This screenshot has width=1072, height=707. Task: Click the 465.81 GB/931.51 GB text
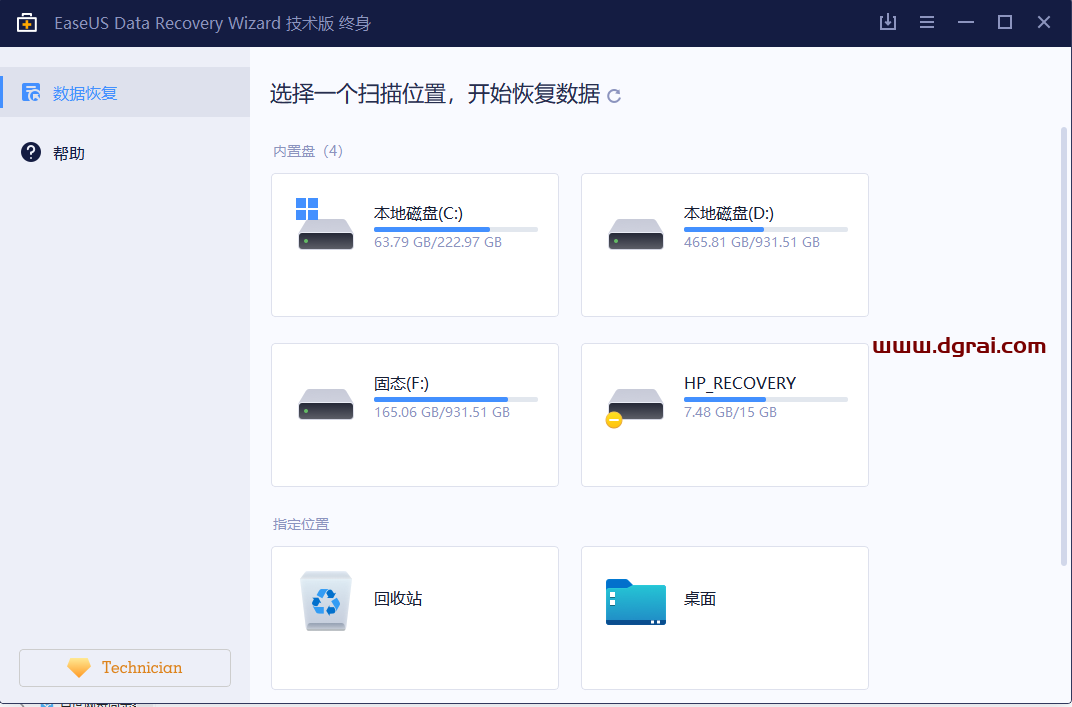point(751,242)
